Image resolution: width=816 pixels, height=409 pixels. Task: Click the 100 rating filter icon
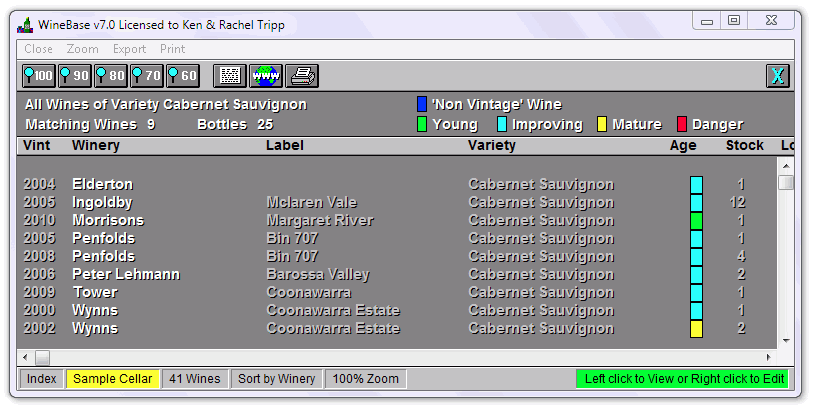coord(39,76)
